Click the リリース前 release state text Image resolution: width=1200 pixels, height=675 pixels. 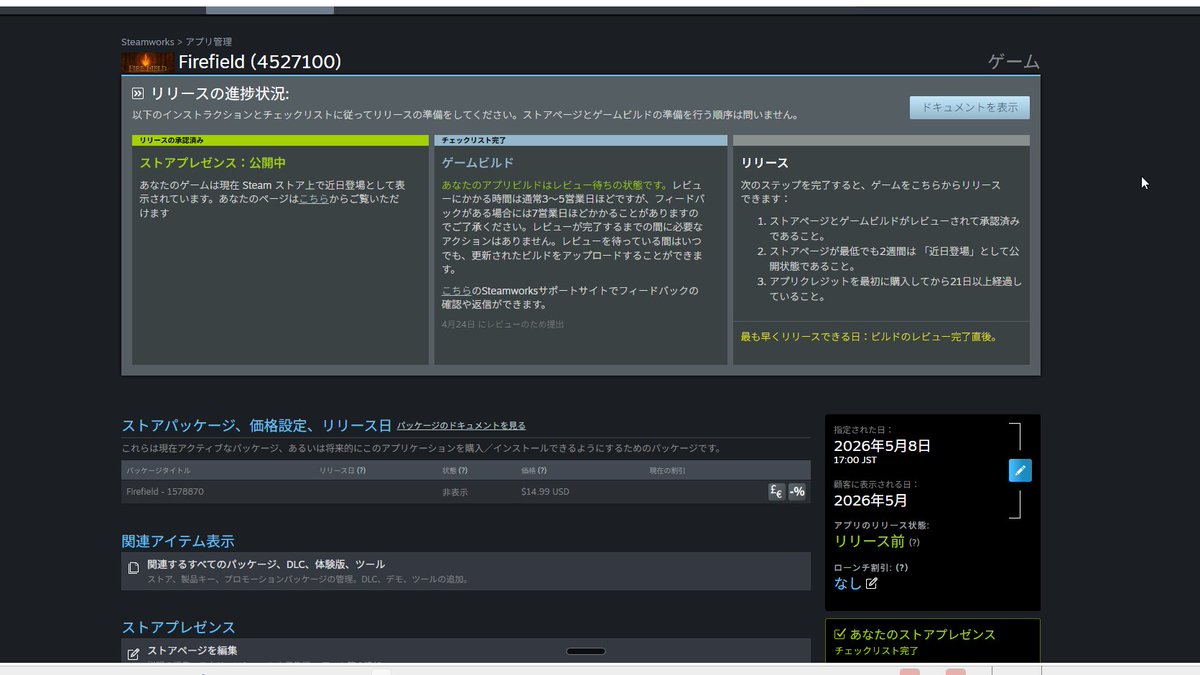869,541
